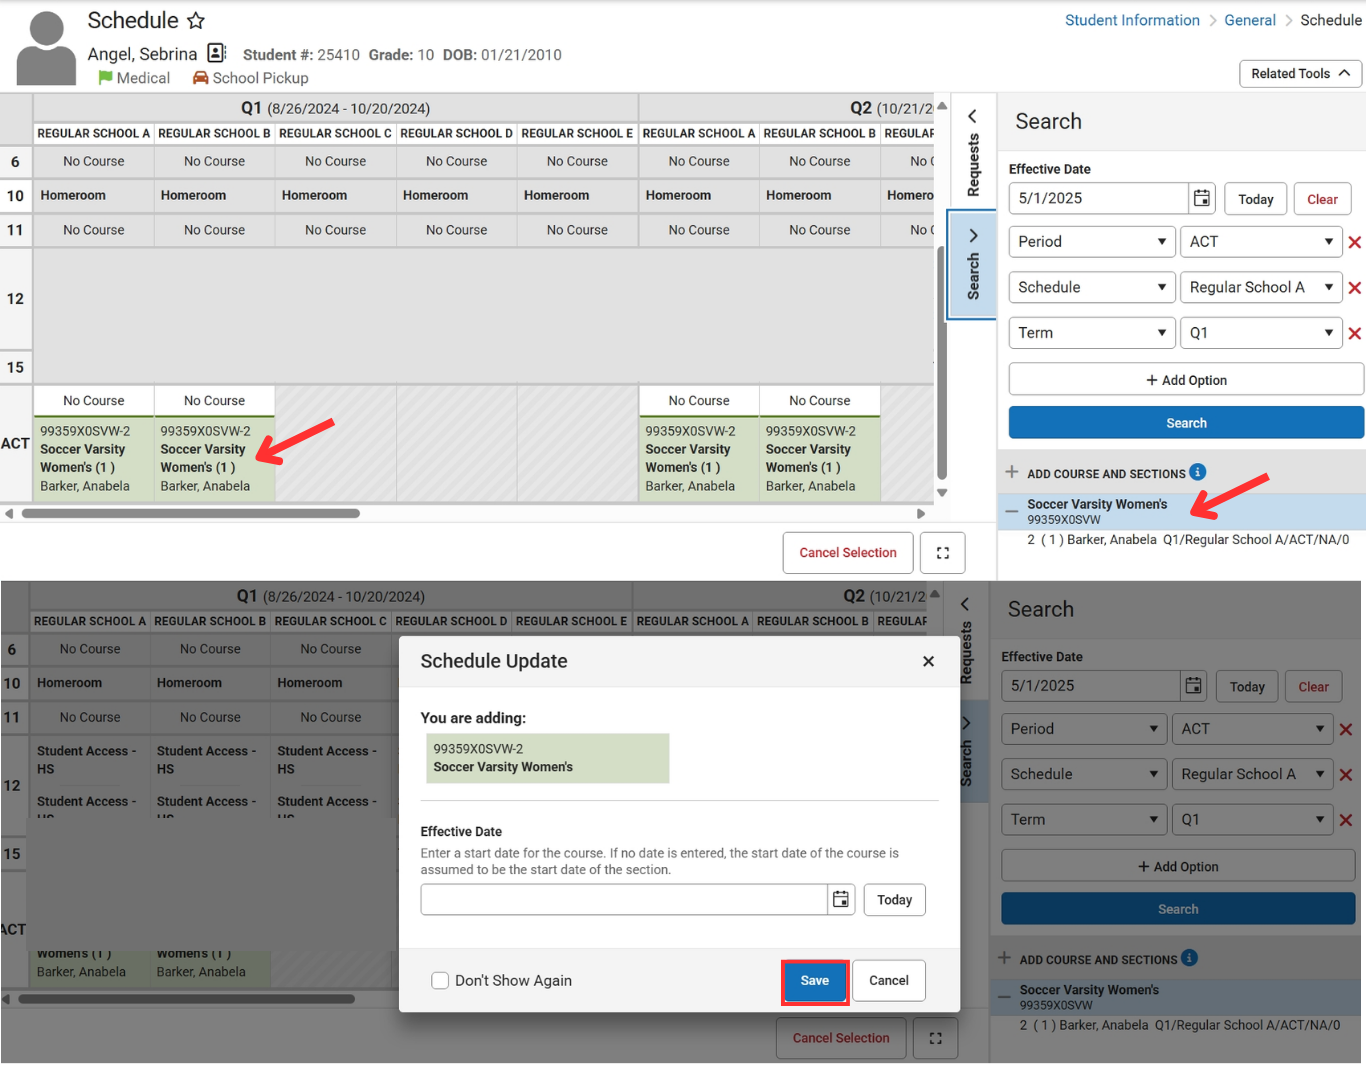Click the undimmed Cancel Selection button
Image resolution: width=1366 pixels, height=1066 pixels.
coord(848,553)
